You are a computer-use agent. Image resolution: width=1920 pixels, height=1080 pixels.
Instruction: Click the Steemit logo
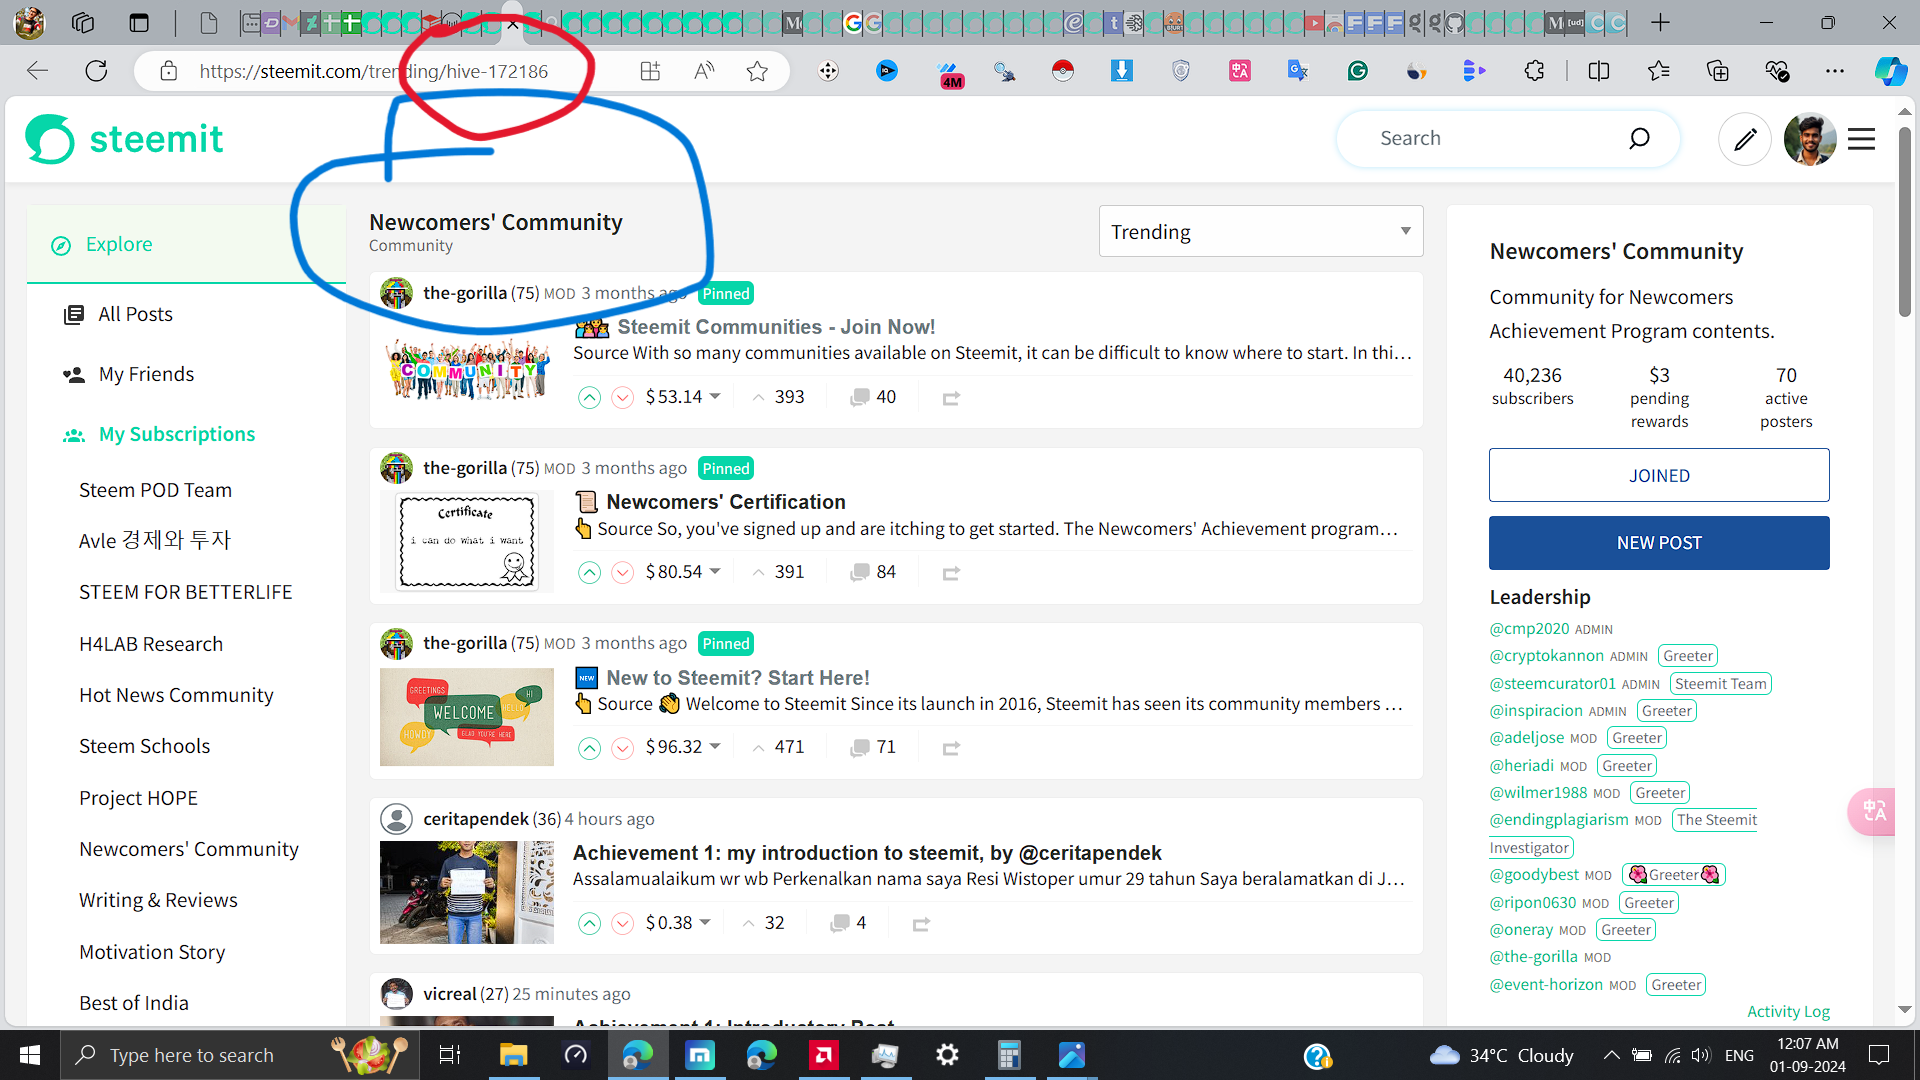(x=124, y=139)
